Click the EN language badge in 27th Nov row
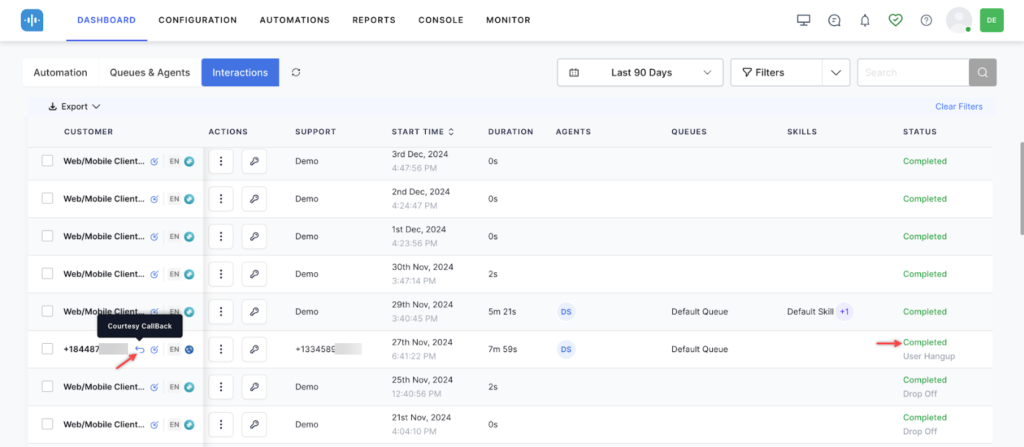The height and width of the screenshot is (447, 1024). pyautogui.click(x=174, y=350)
